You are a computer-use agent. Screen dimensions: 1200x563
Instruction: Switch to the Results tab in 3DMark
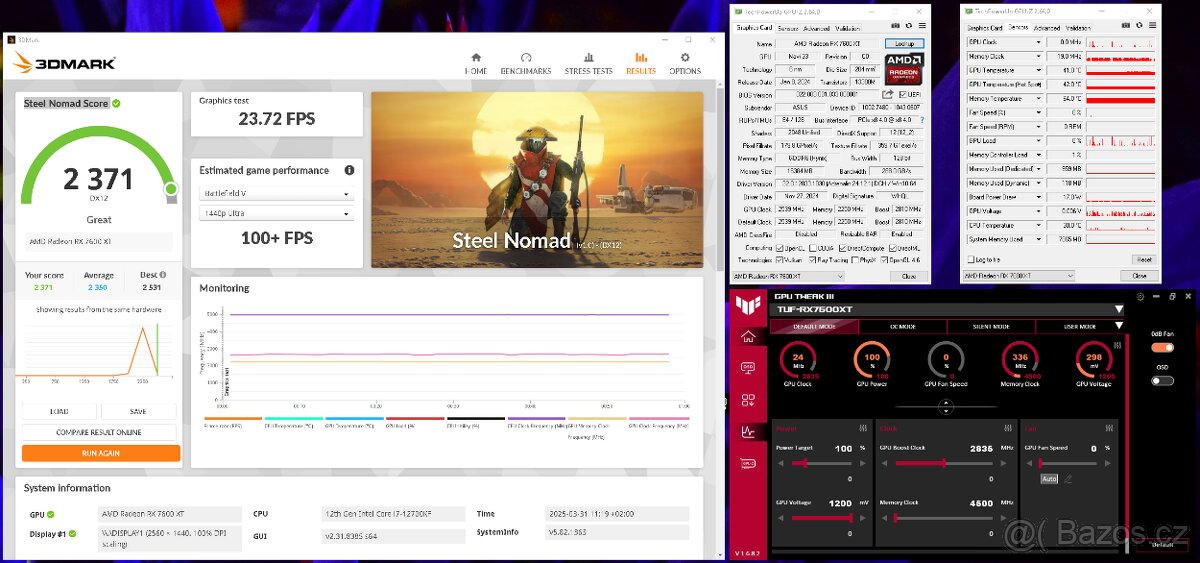(641, 63)
